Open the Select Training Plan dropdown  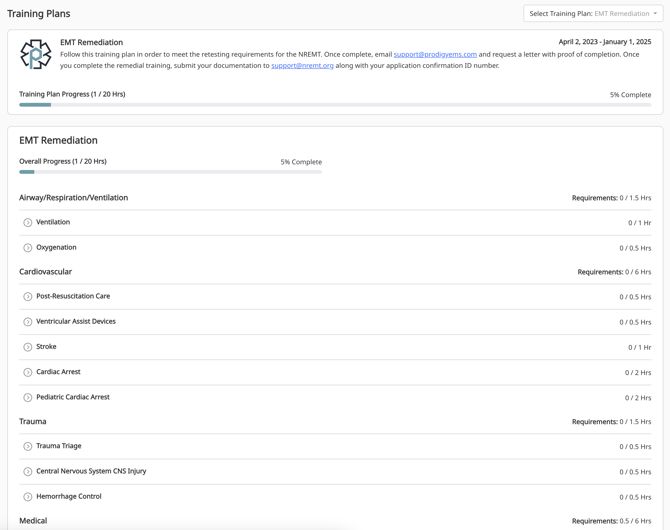pyautogui.click(x=593, y=14)
